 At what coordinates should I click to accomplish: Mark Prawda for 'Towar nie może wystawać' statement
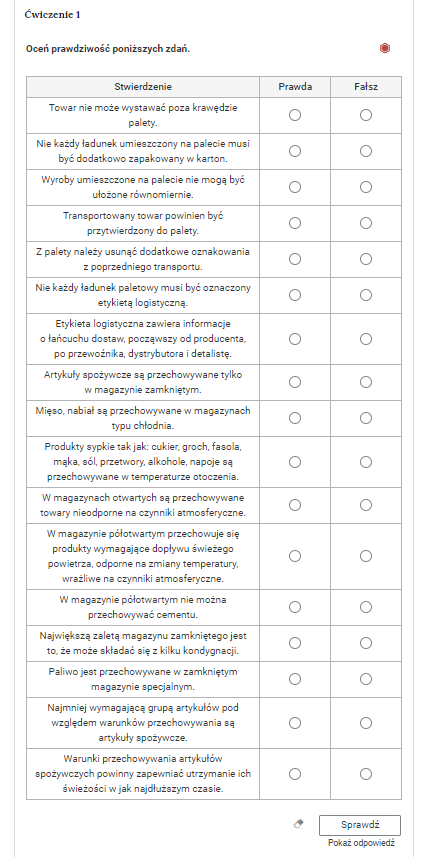(295, 115)
